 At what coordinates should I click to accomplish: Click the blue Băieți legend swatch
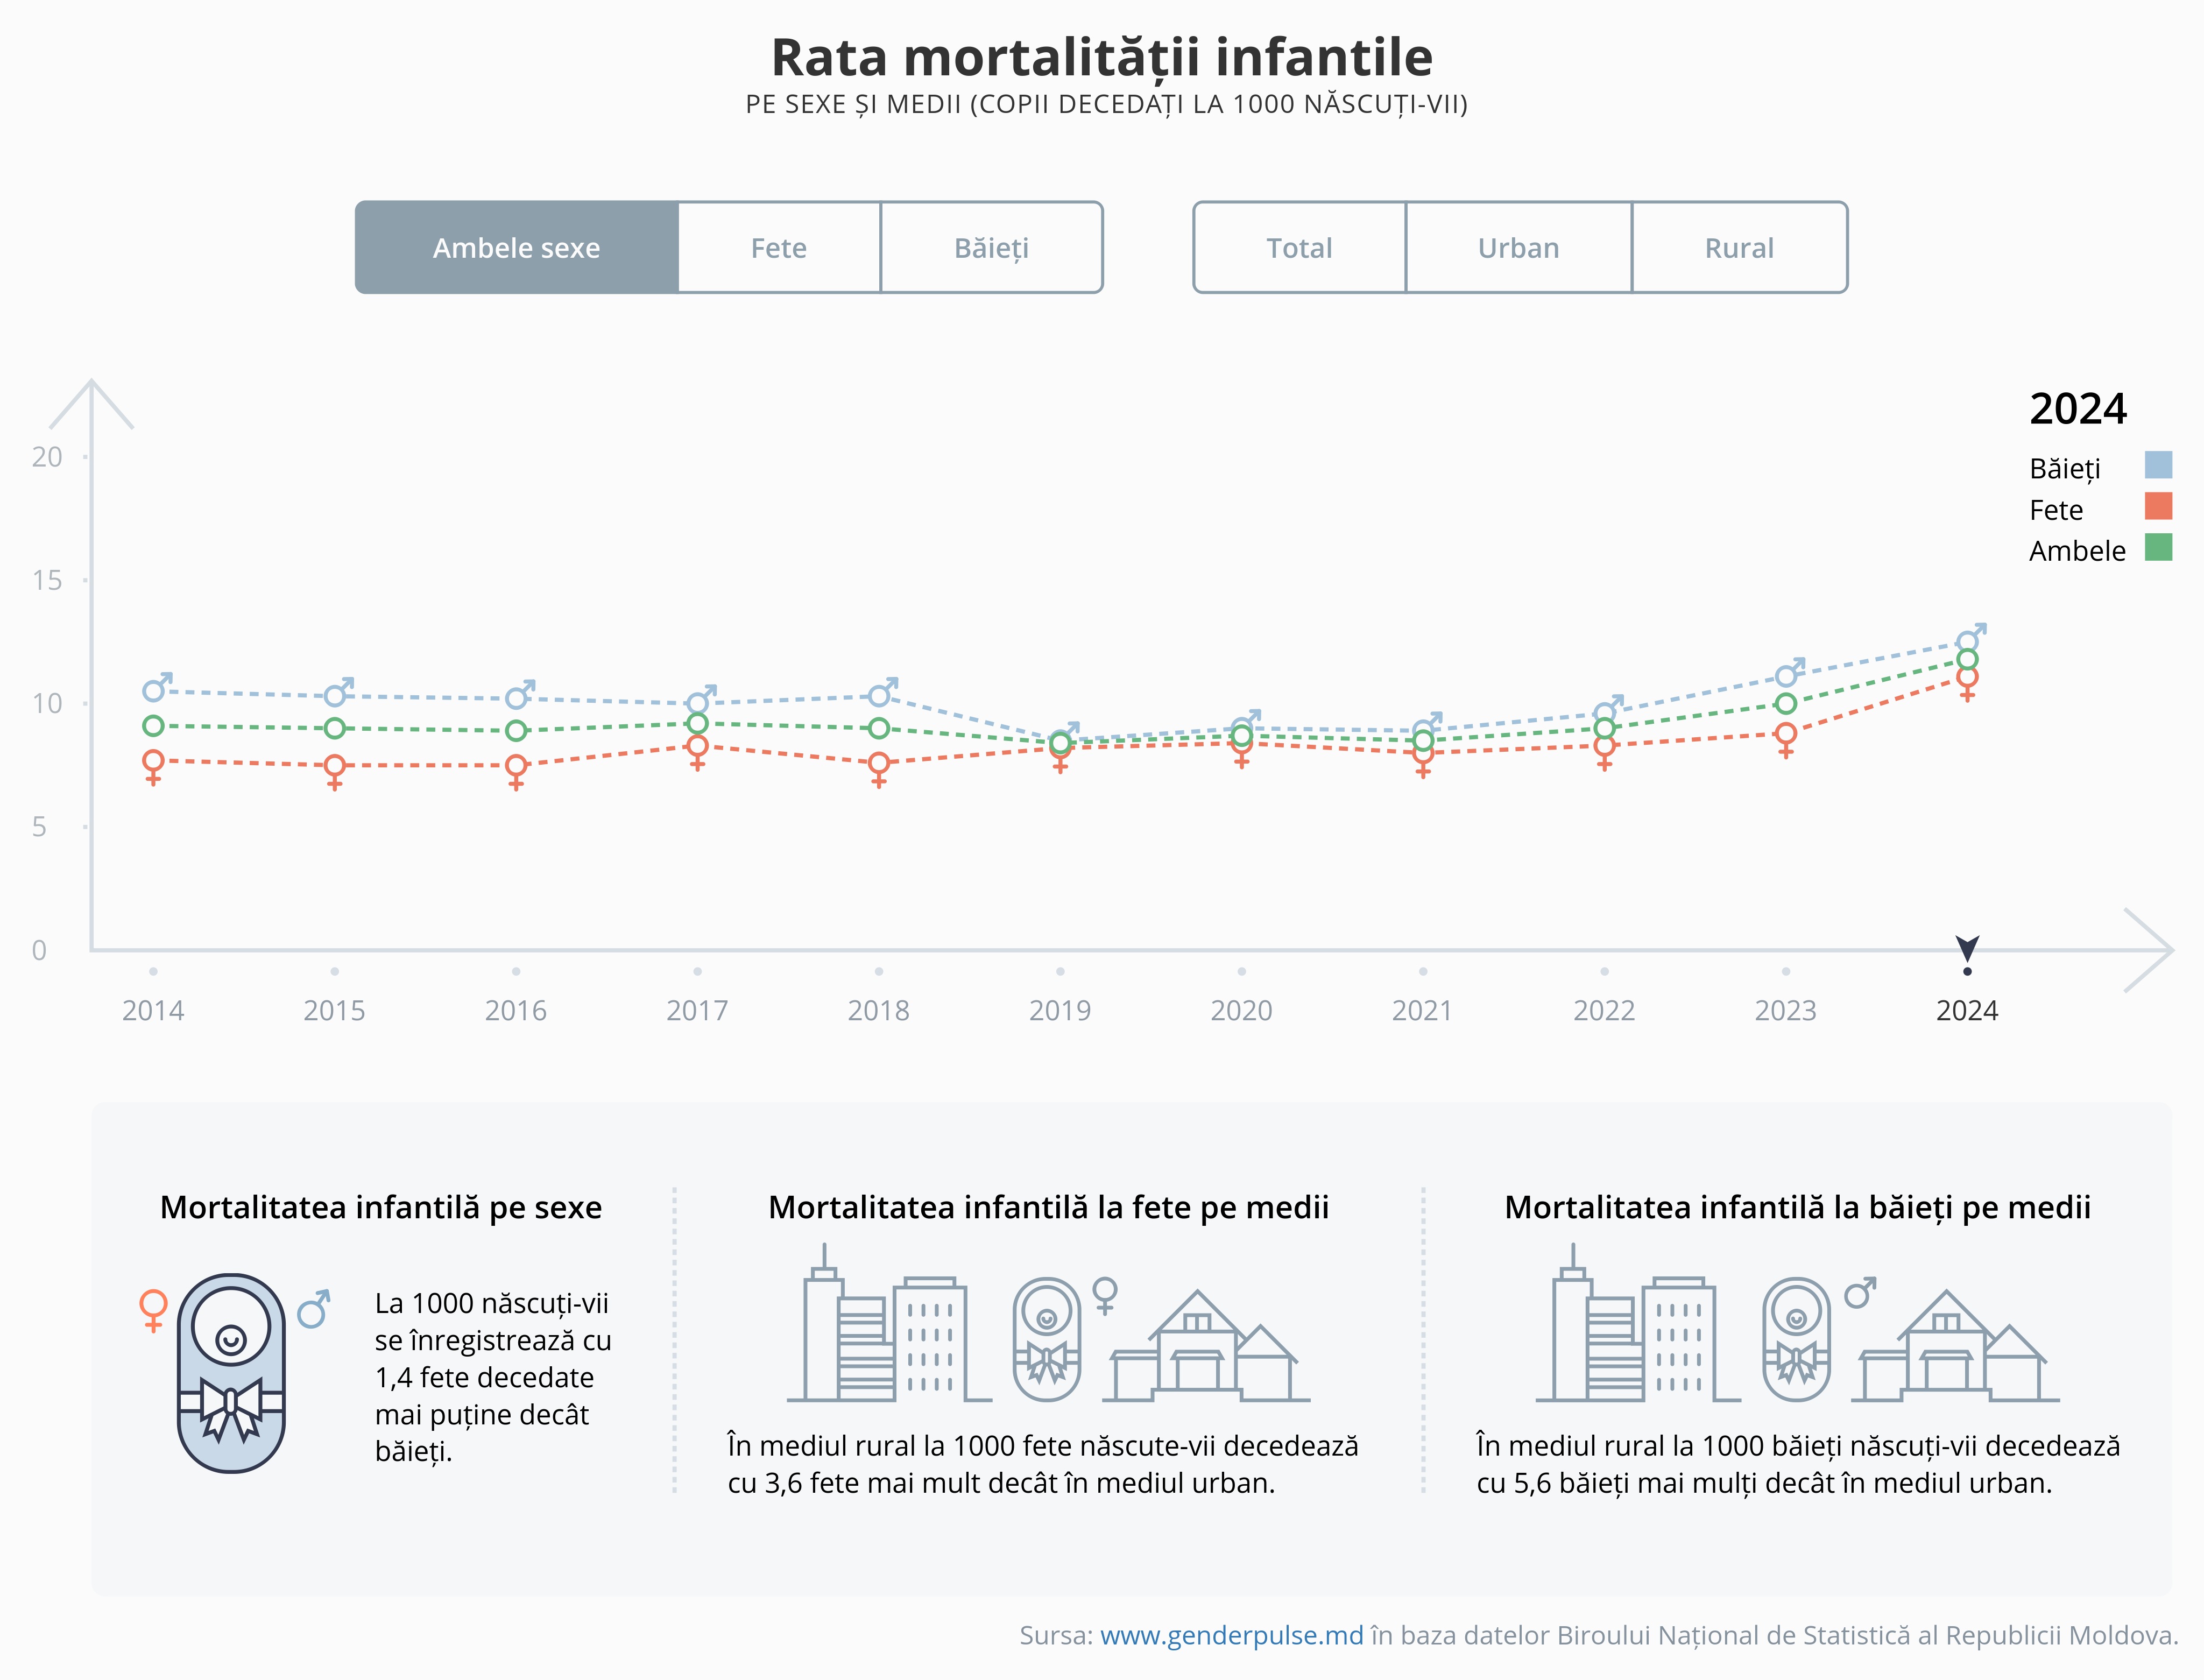click(x=2158, y=465)
